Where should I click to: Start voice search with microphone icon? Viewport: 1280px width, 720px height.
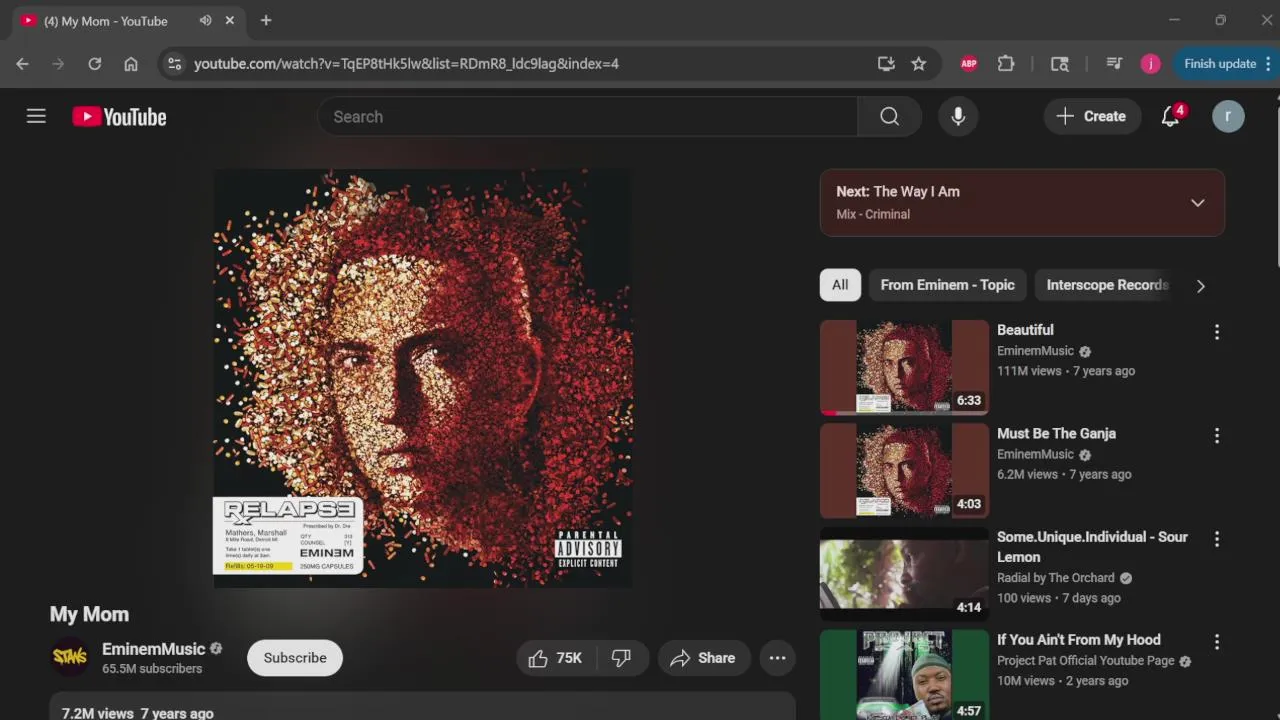coord(958,117)
